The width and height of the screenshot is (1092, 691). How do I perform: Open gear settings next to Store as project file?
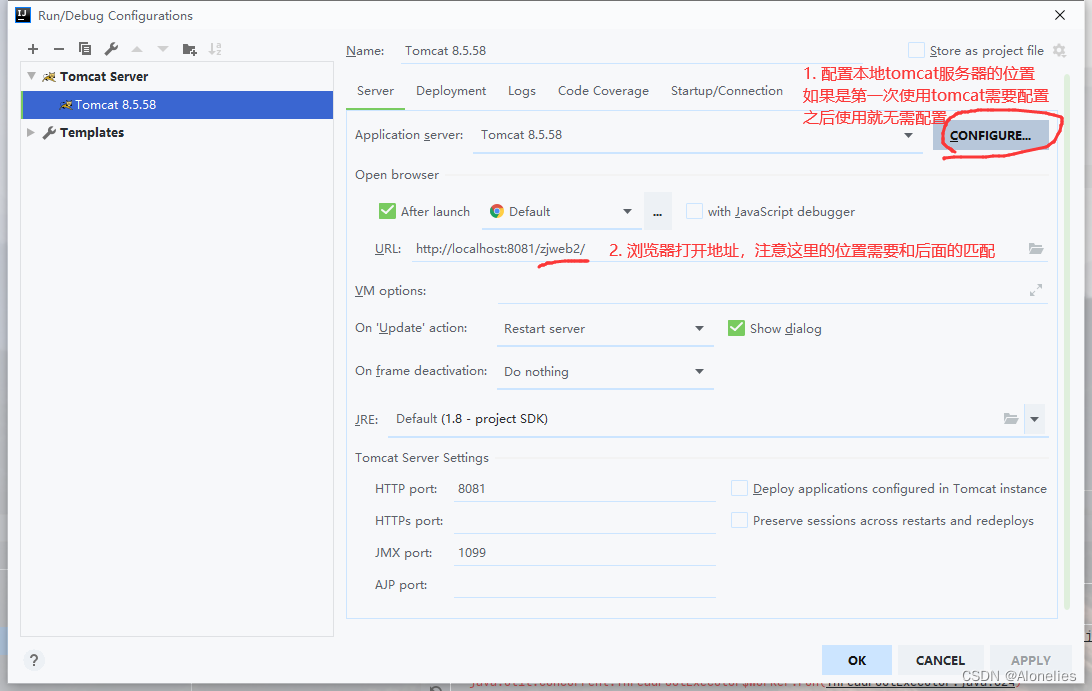(x=1059, y=50)
